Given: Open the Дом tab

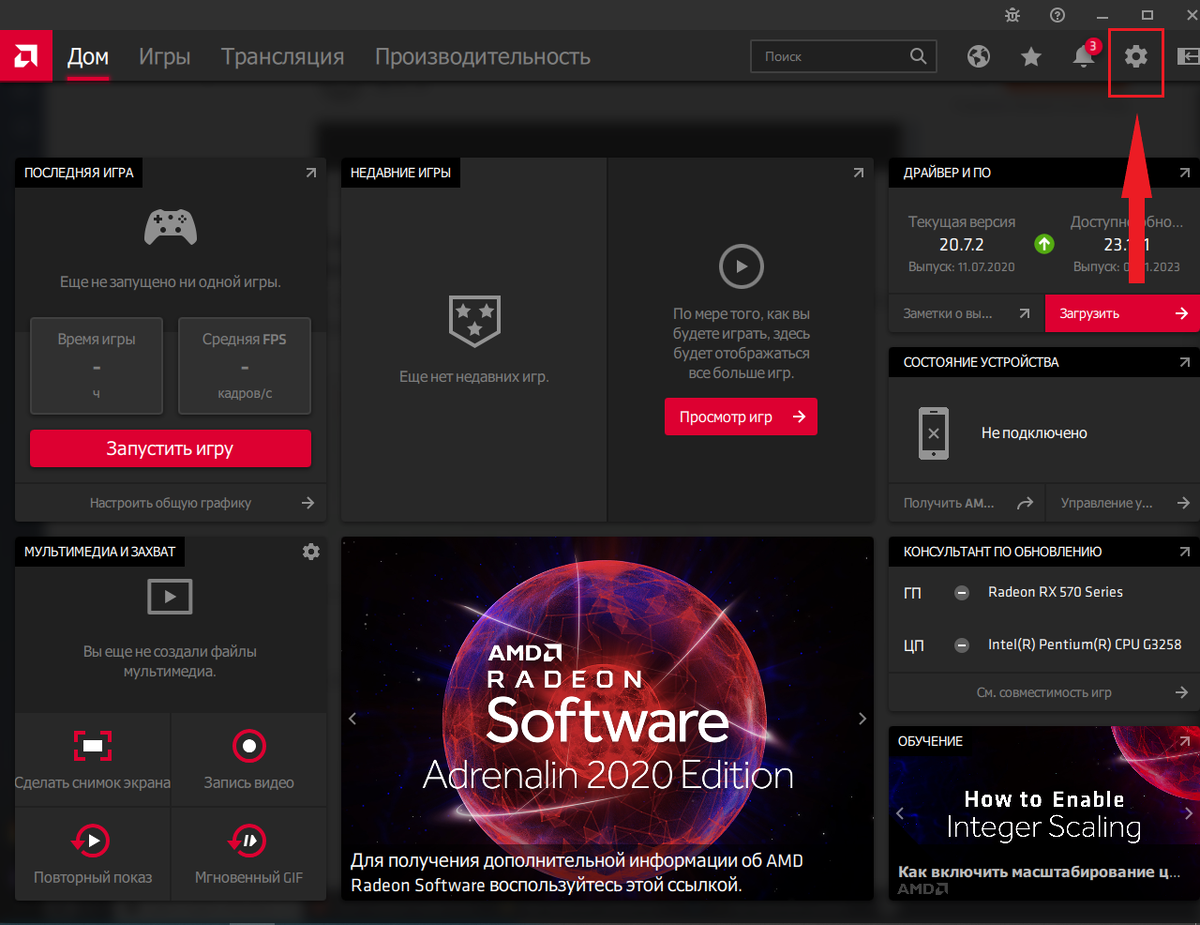Looking at the screenshot, I should pyautogui.click(x=88, y=57).
